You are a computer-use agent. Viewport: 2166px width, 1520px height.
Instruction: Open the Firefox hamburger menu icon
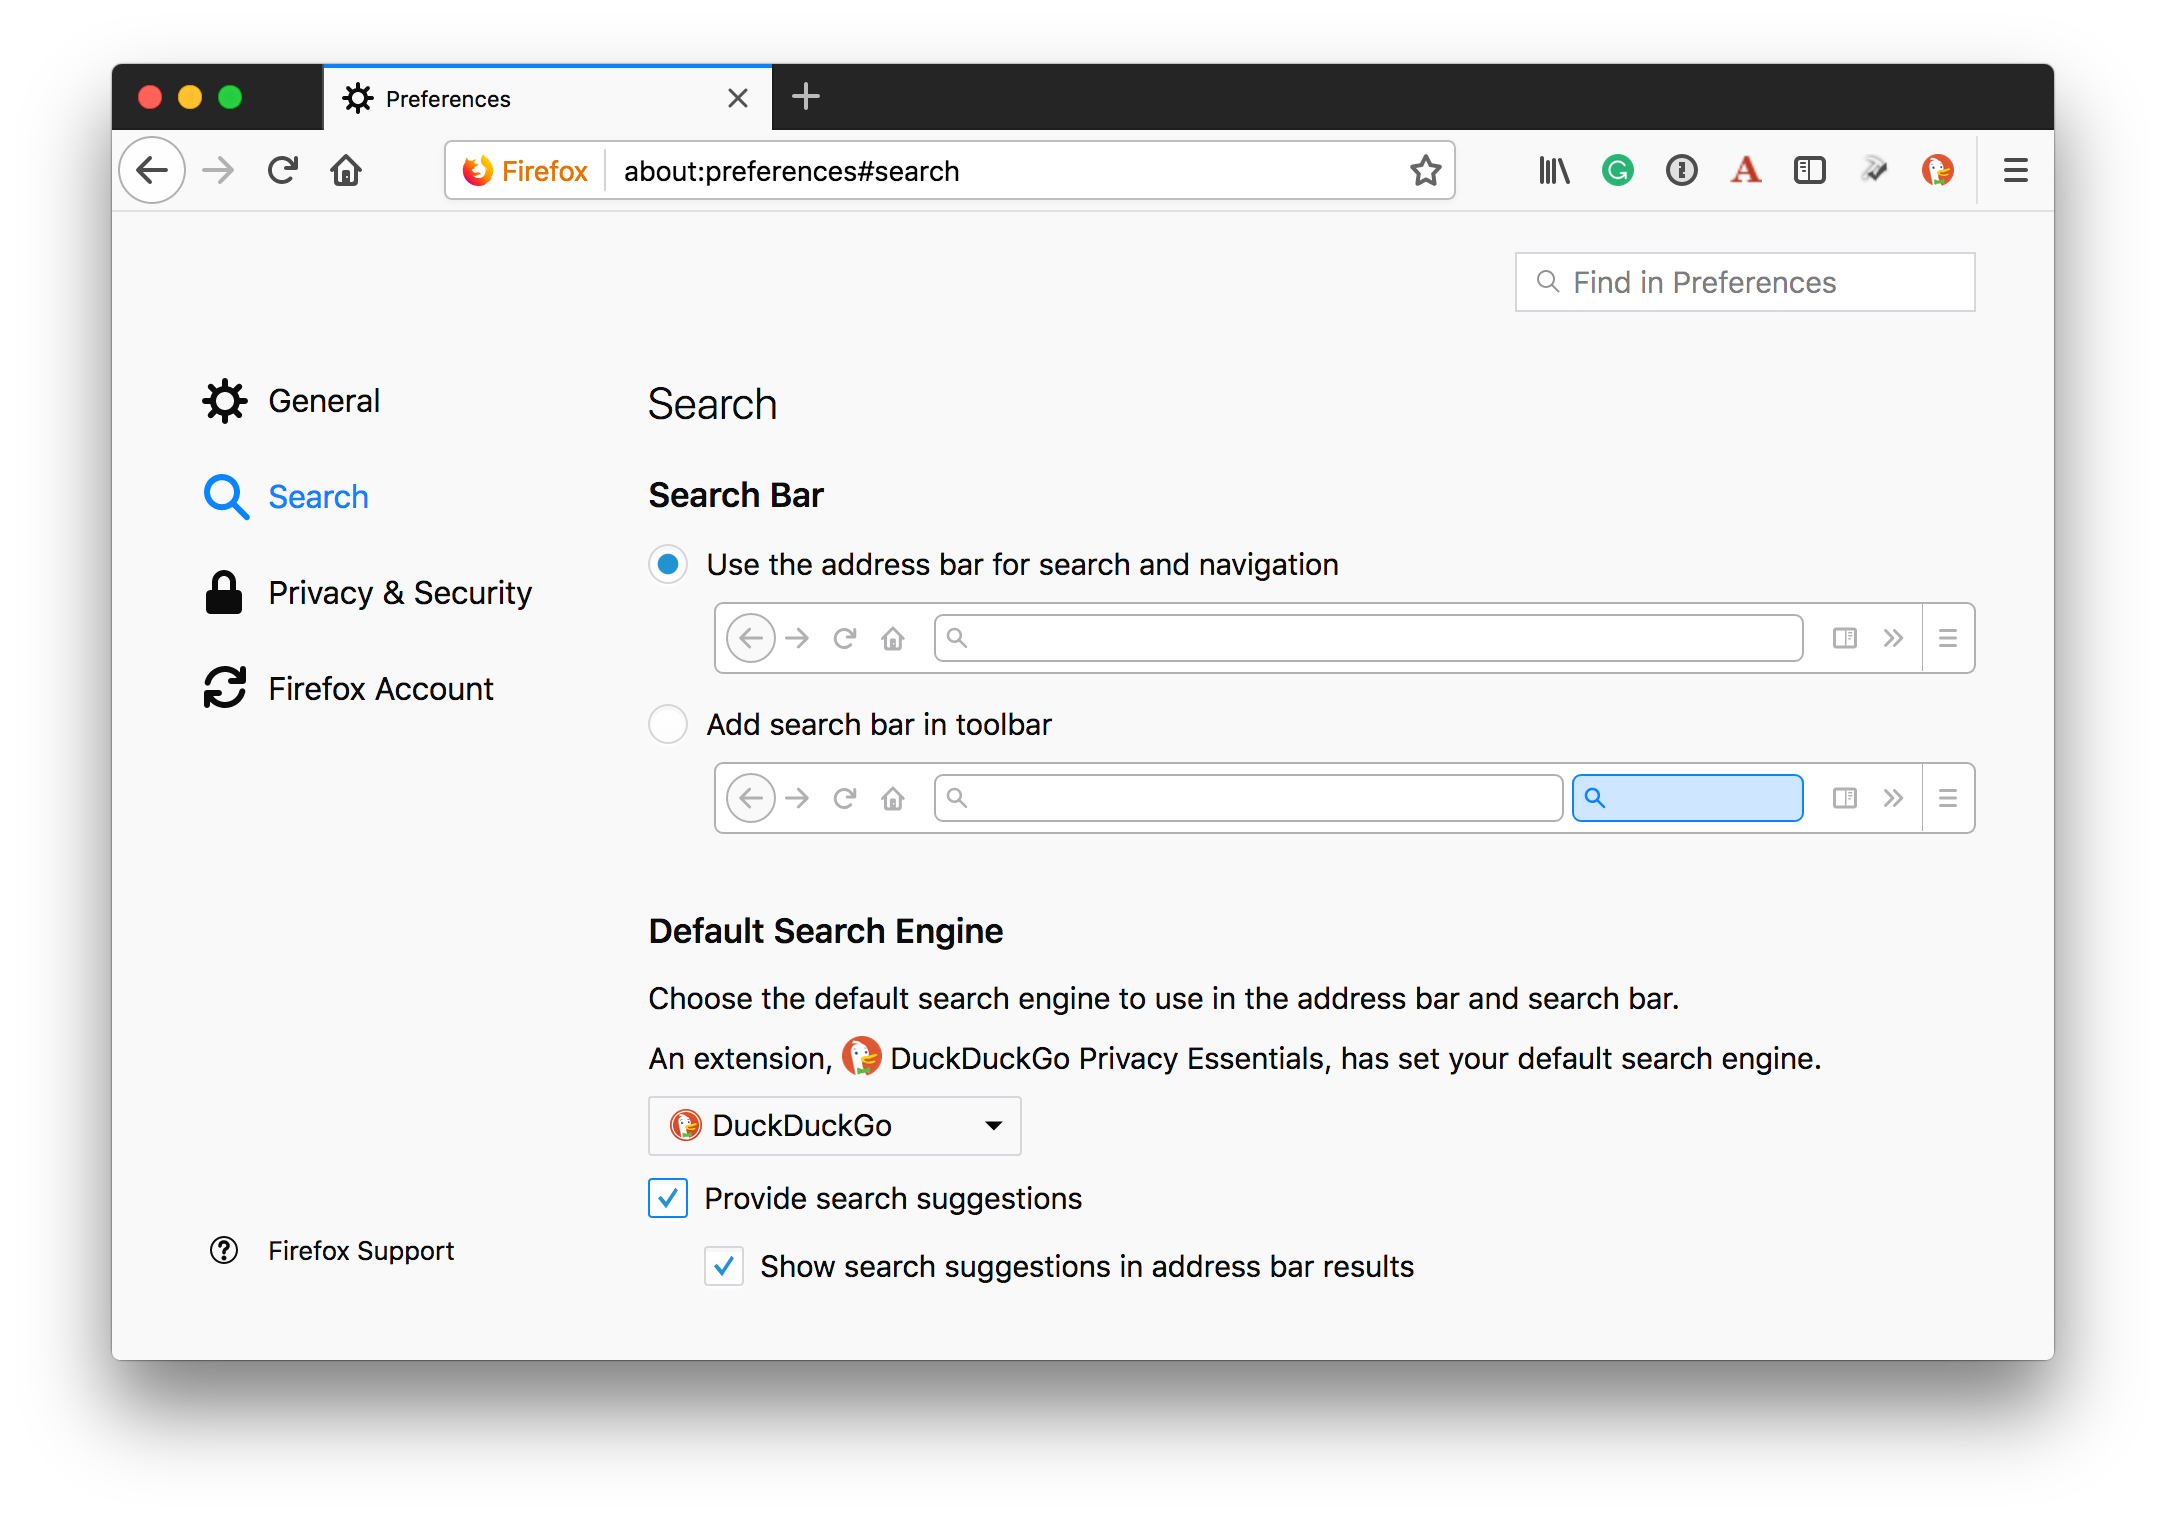[x=2016, y=169]
